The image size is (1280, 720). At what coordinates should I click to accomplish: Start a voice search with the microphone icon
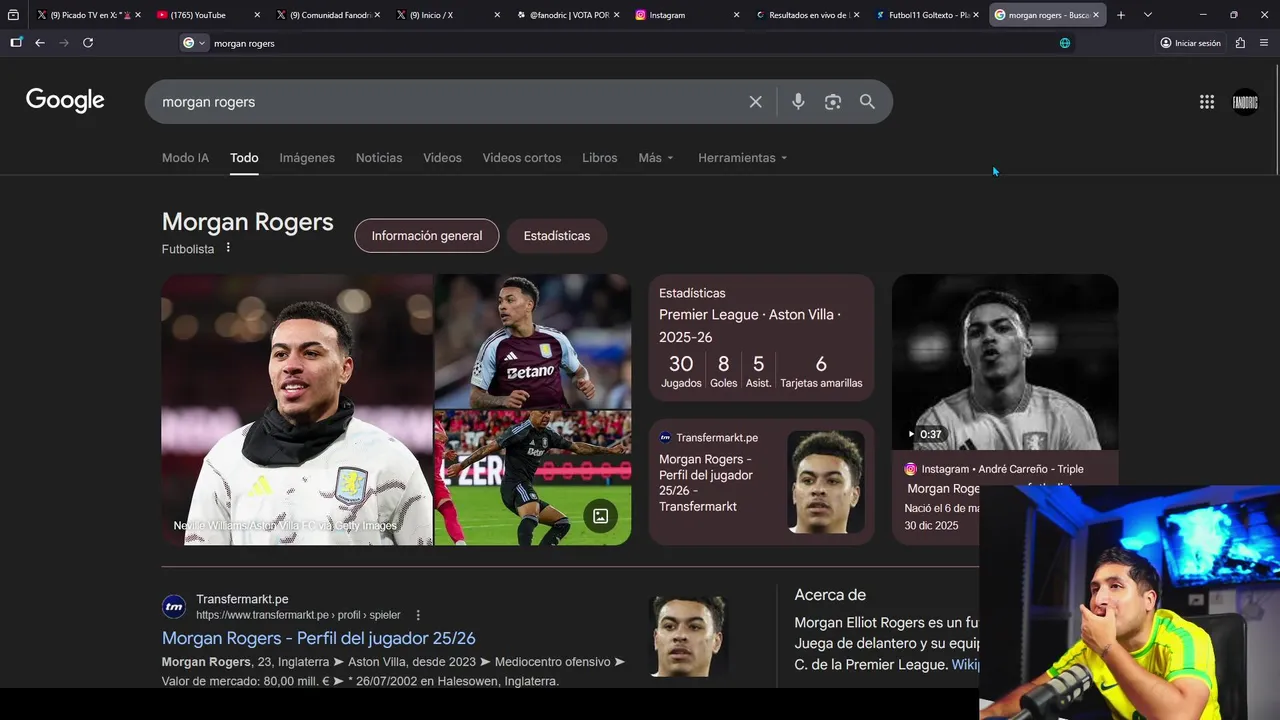798,102
